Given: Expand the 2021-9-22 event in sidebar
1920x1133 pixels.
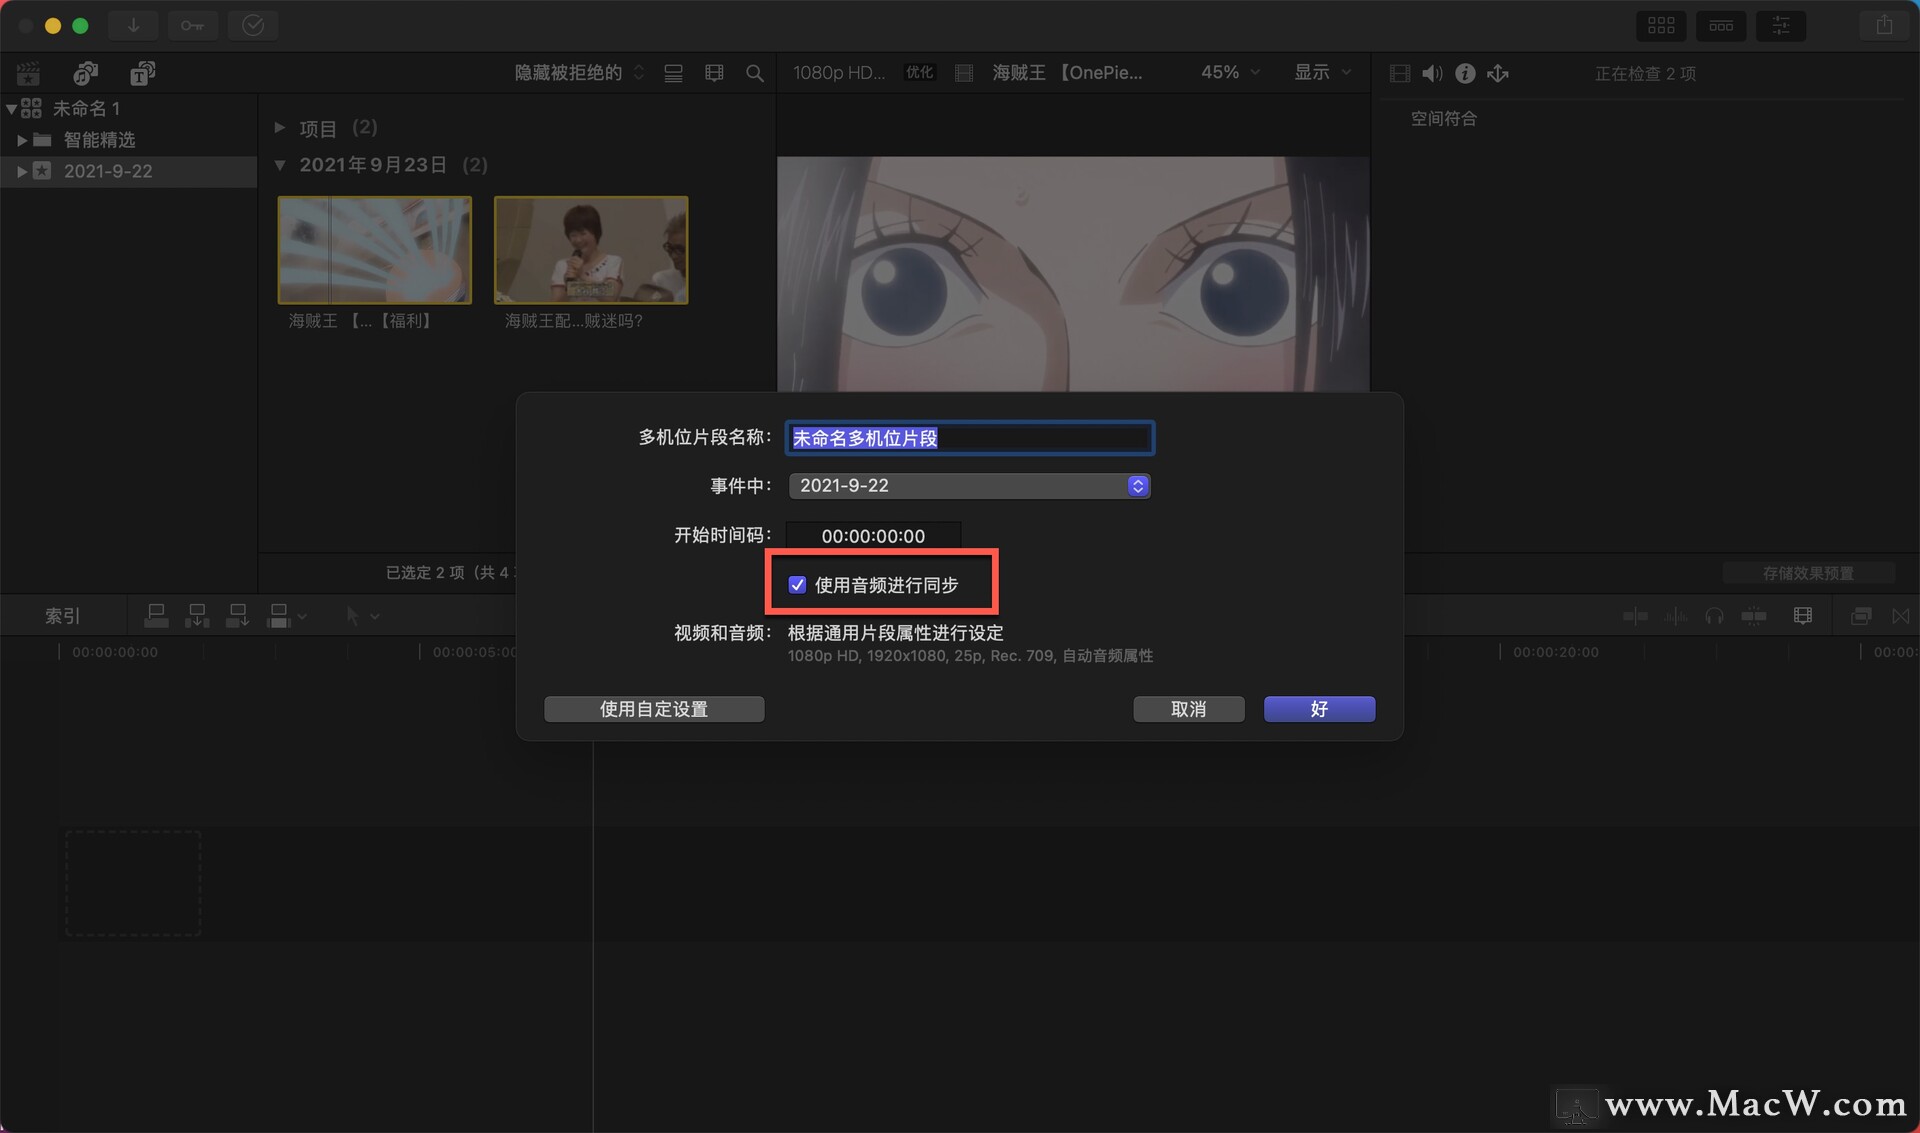Looking at the screenshot, I should tap(22, 171).
